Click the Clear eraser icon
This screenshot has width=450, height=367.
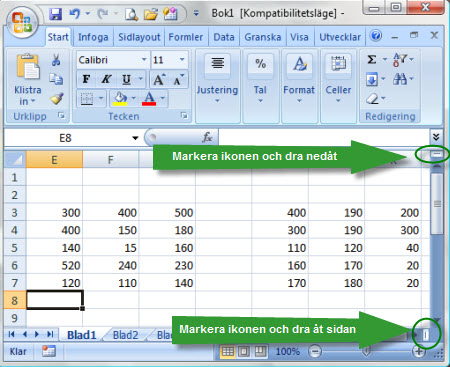[372, 99]
